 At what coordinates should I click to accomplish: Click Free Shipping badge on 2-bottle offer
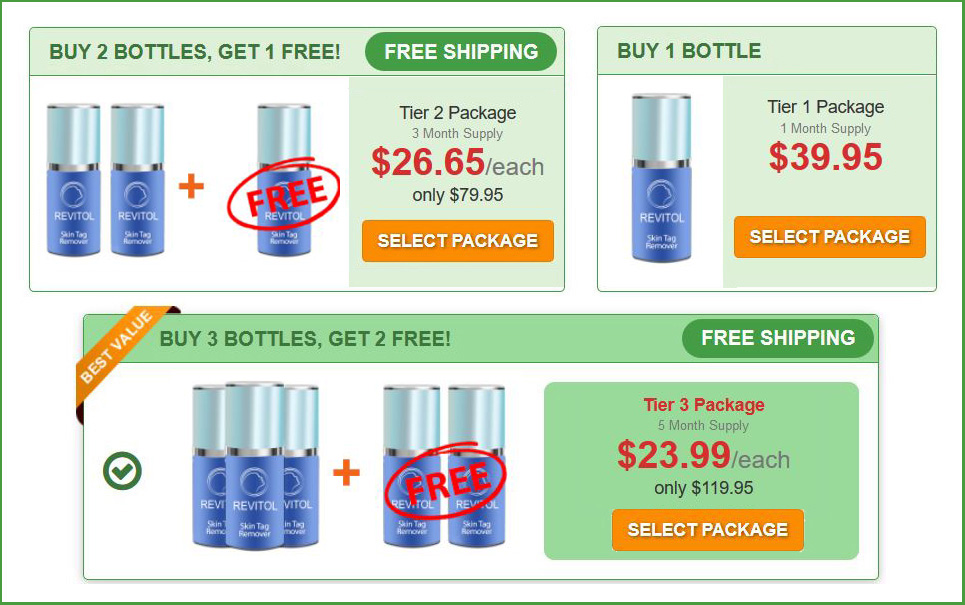(461, 52)
